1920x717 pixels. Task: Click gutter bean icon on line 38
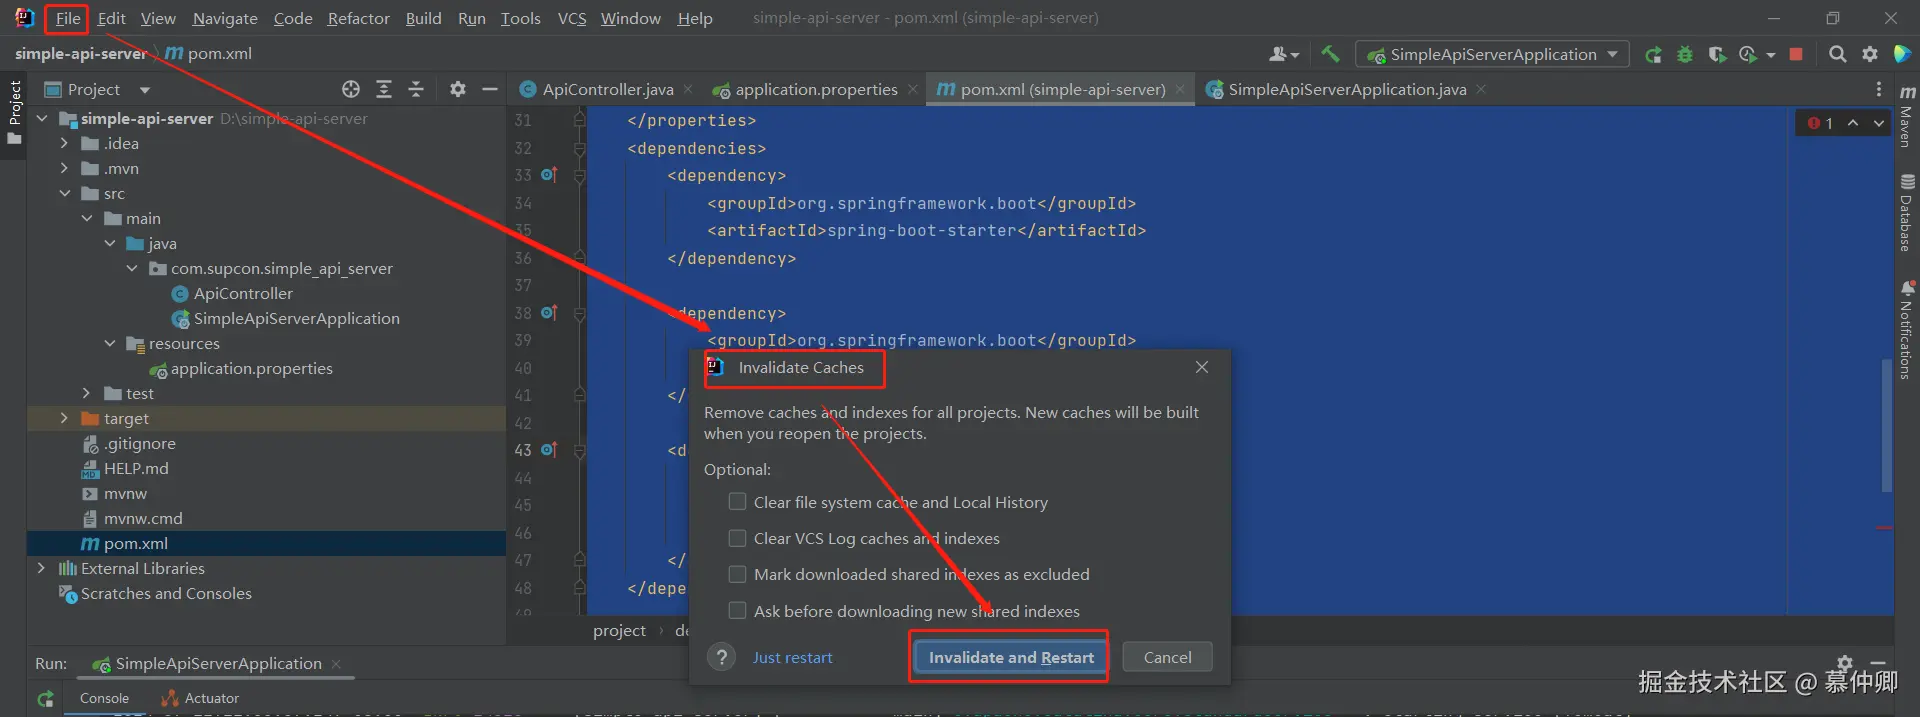(x=548, y=312)
